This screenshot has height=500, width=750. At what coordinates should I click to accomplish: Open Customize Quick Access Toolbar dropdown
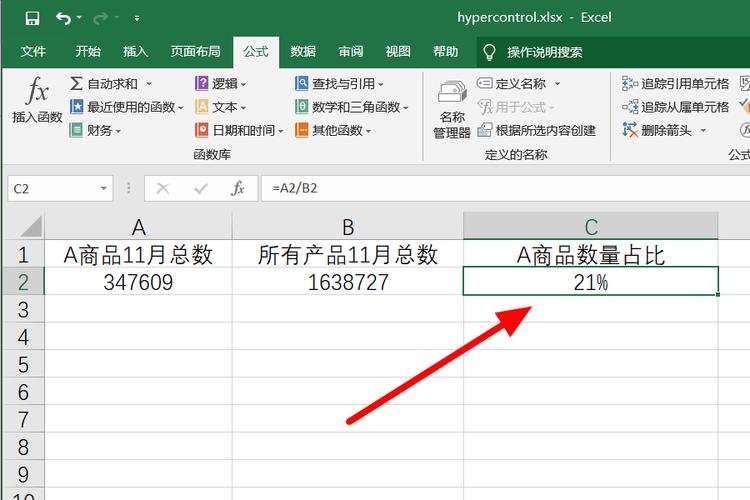pyautogui.click(x=137, y=18)
